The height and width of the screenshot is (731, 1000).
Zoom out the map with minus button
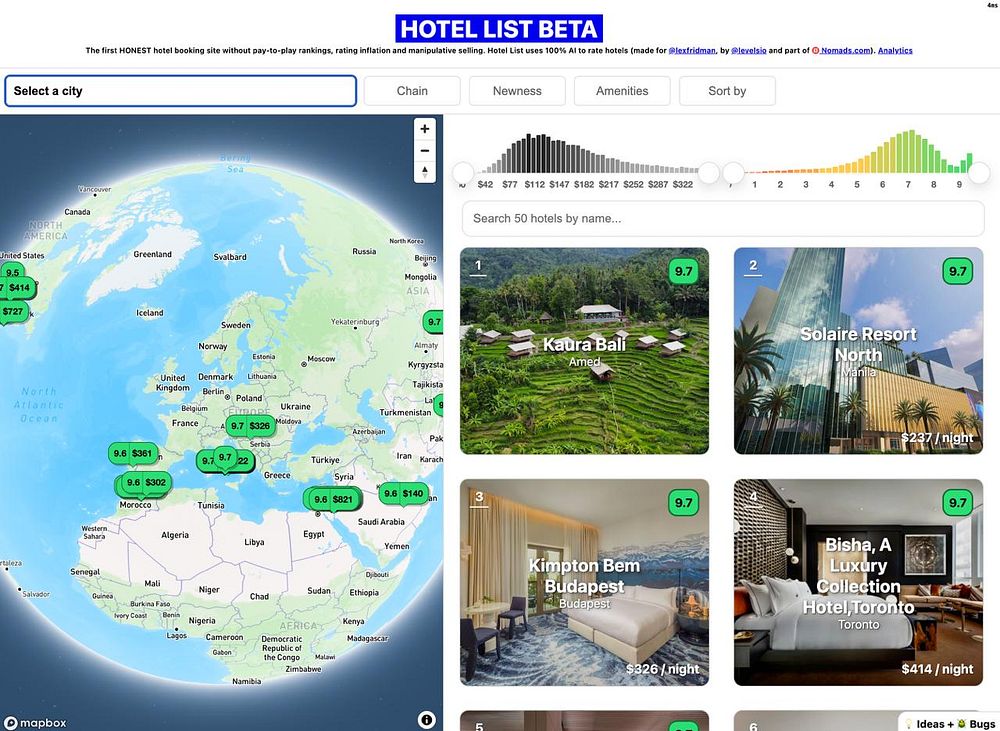(424, 151)
